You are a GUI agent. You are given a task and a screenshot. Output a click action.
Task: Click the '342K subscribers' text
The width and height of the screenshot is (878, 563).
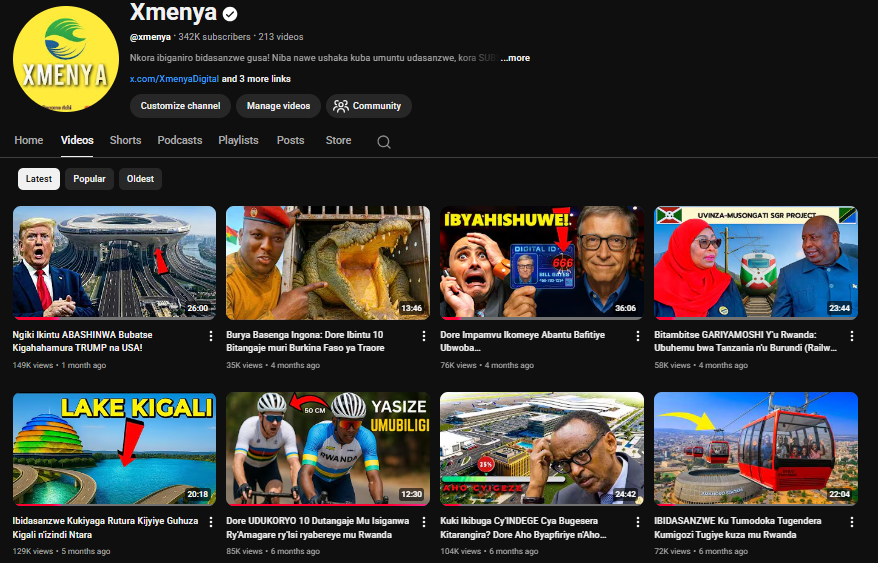214,37
